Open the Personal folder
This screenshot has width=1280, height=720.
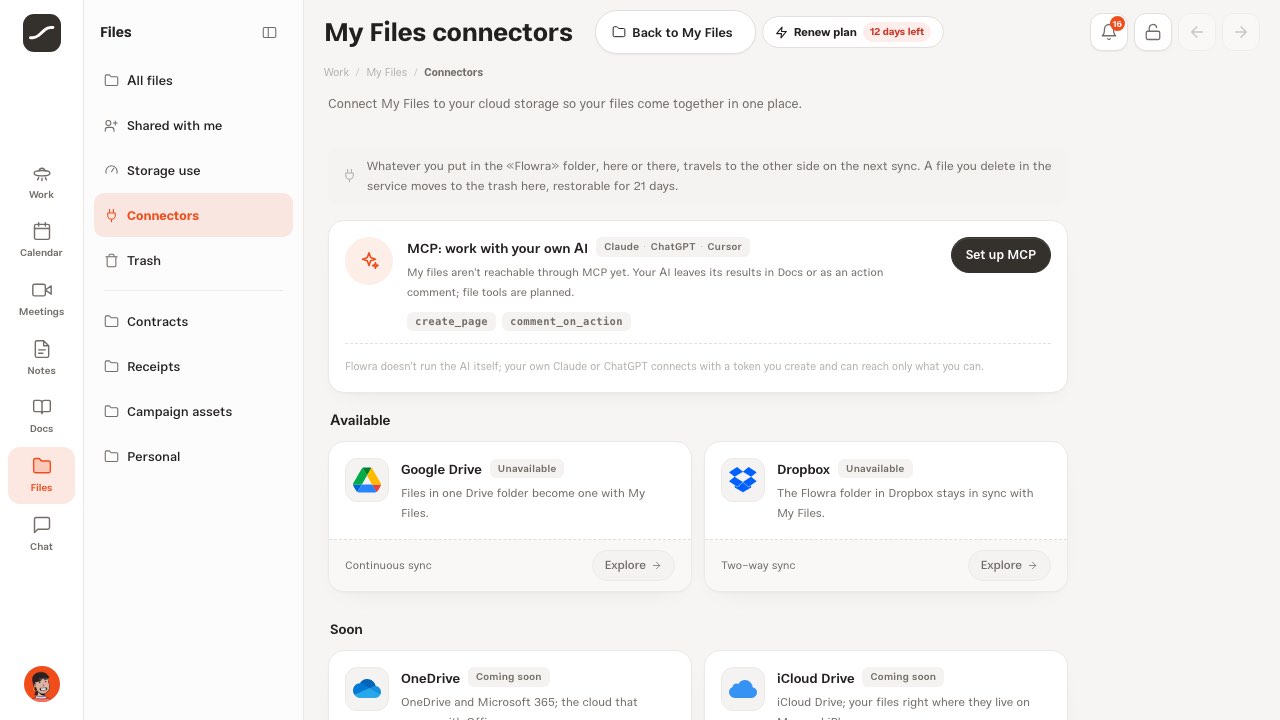tap(193, 456)
